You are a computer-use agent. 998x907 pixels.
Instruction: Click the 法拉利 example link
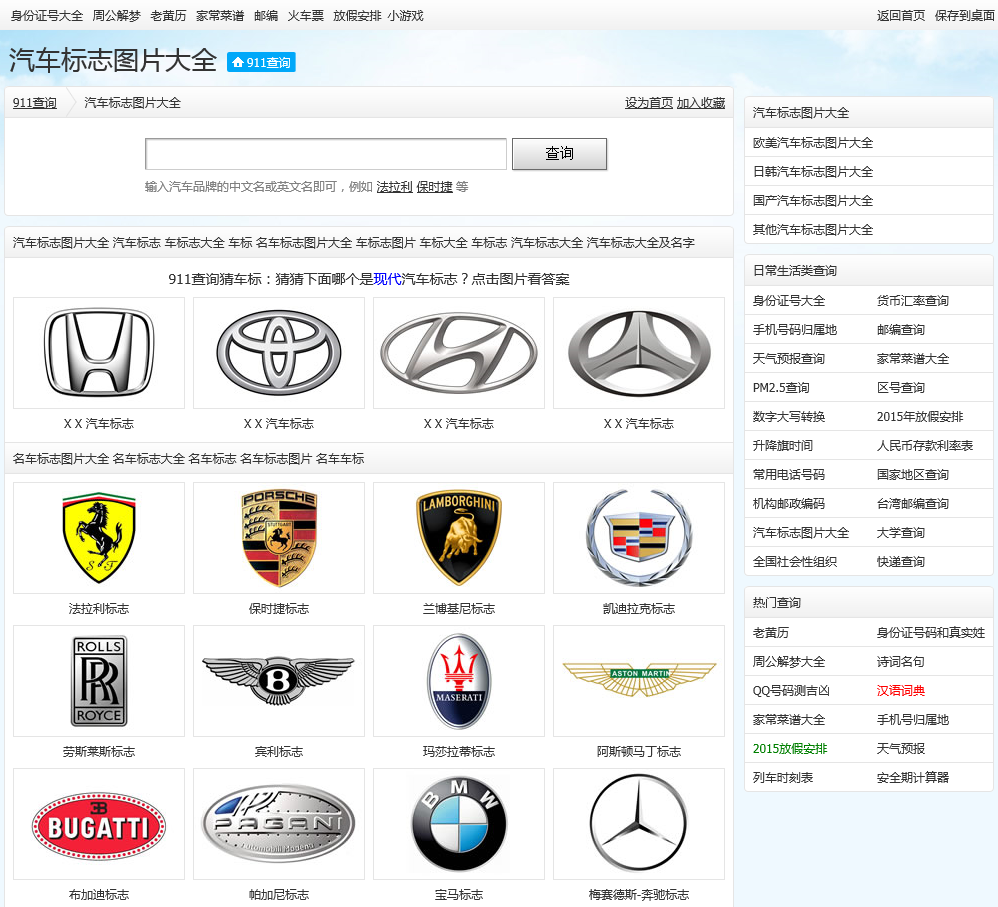coord(395,186)
